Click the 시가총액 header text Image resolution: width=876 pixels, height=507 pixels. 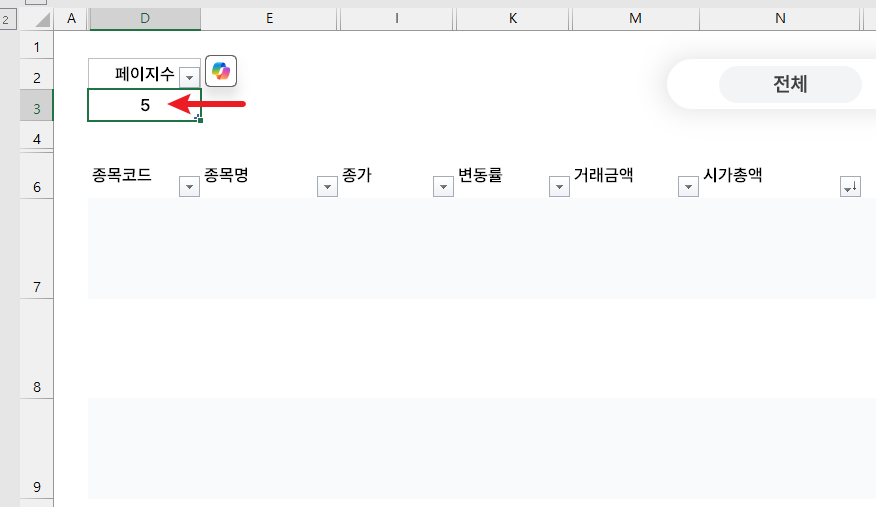[x=732, y=175]
